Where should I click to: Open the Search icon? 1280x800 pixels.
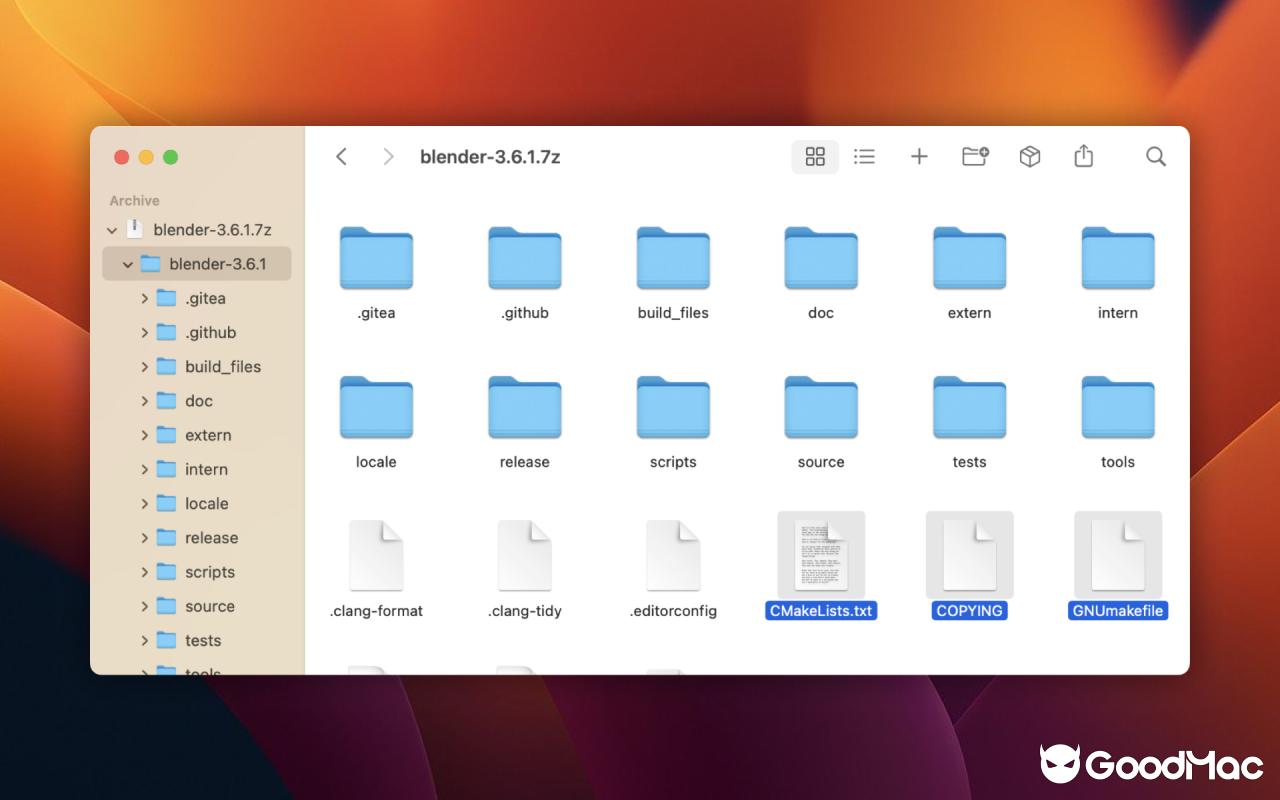[1155, 156]
